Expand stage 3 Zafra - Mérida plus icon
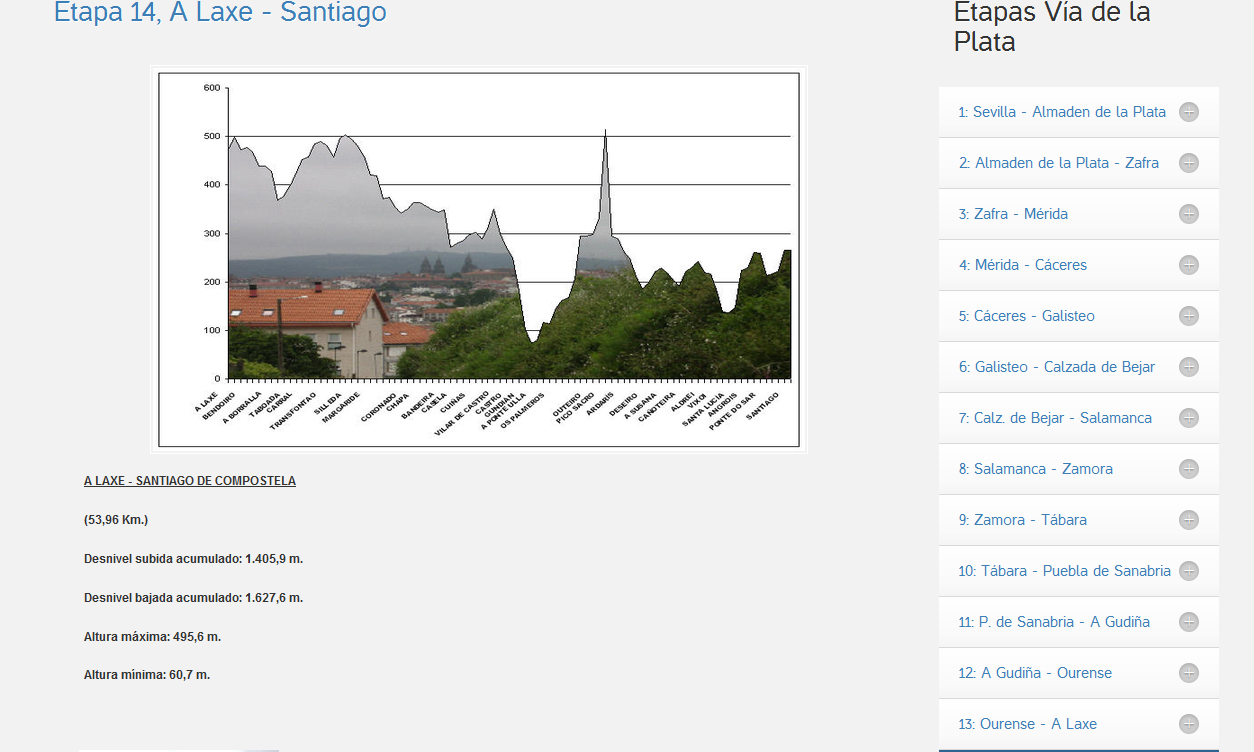 [x=1188, y=214]
